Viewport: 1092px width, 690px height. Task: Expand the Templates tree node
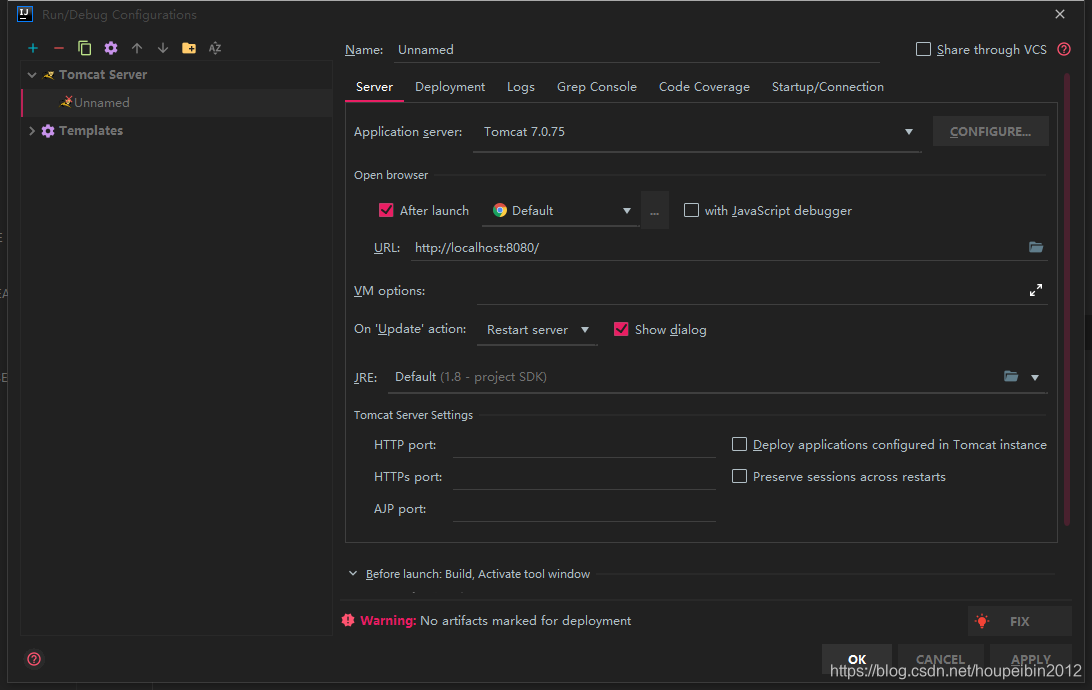pyautogui.click(x=32, y=131)
